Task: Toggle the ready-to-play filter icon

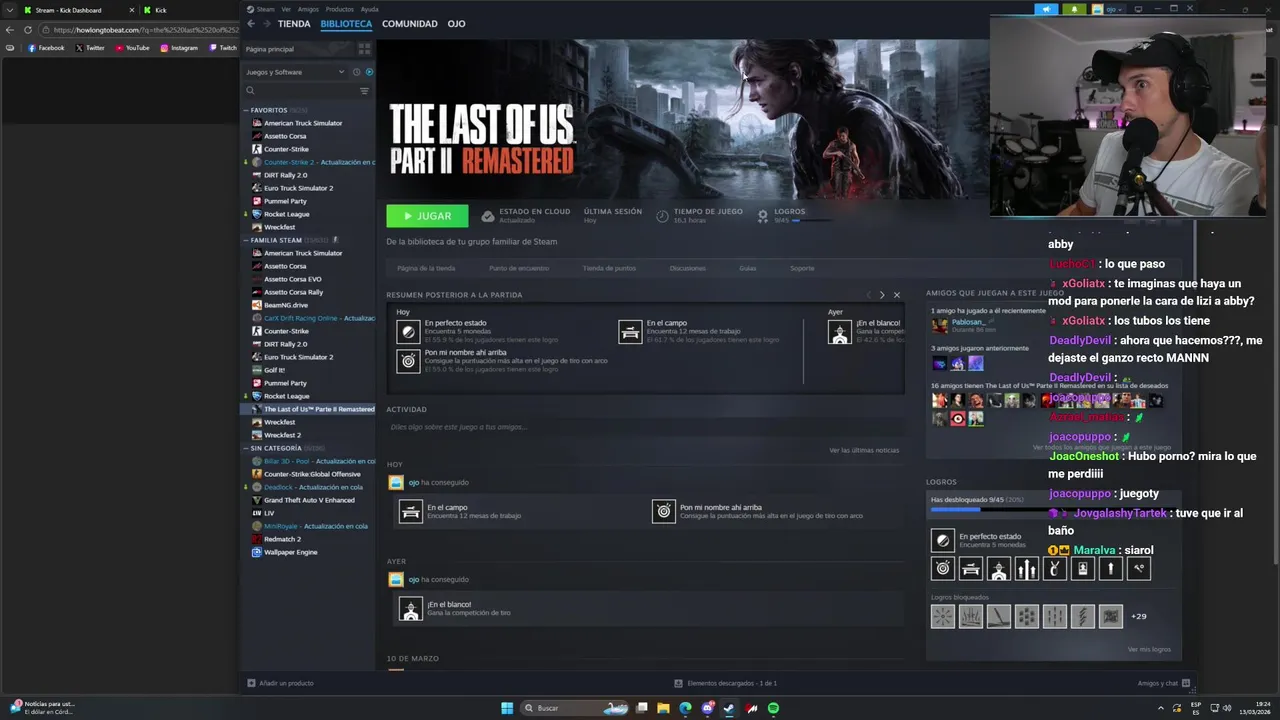Action: [x=369, y=72]
